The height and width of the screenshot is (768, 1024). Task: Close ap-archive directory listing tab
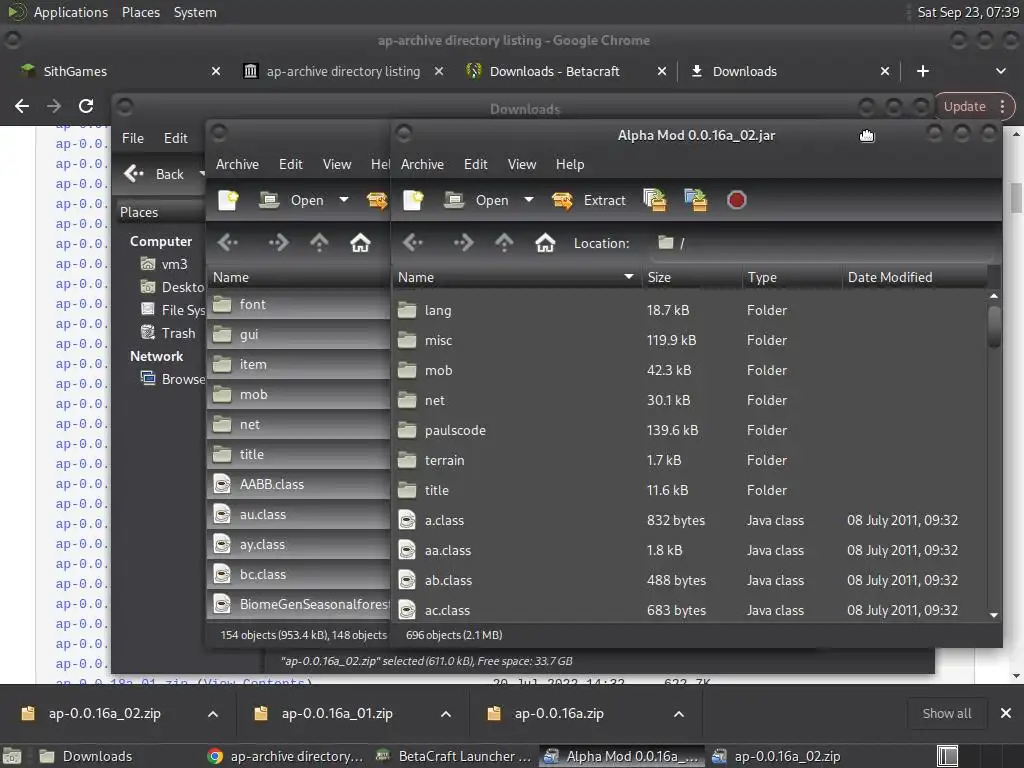click(439, 71)
